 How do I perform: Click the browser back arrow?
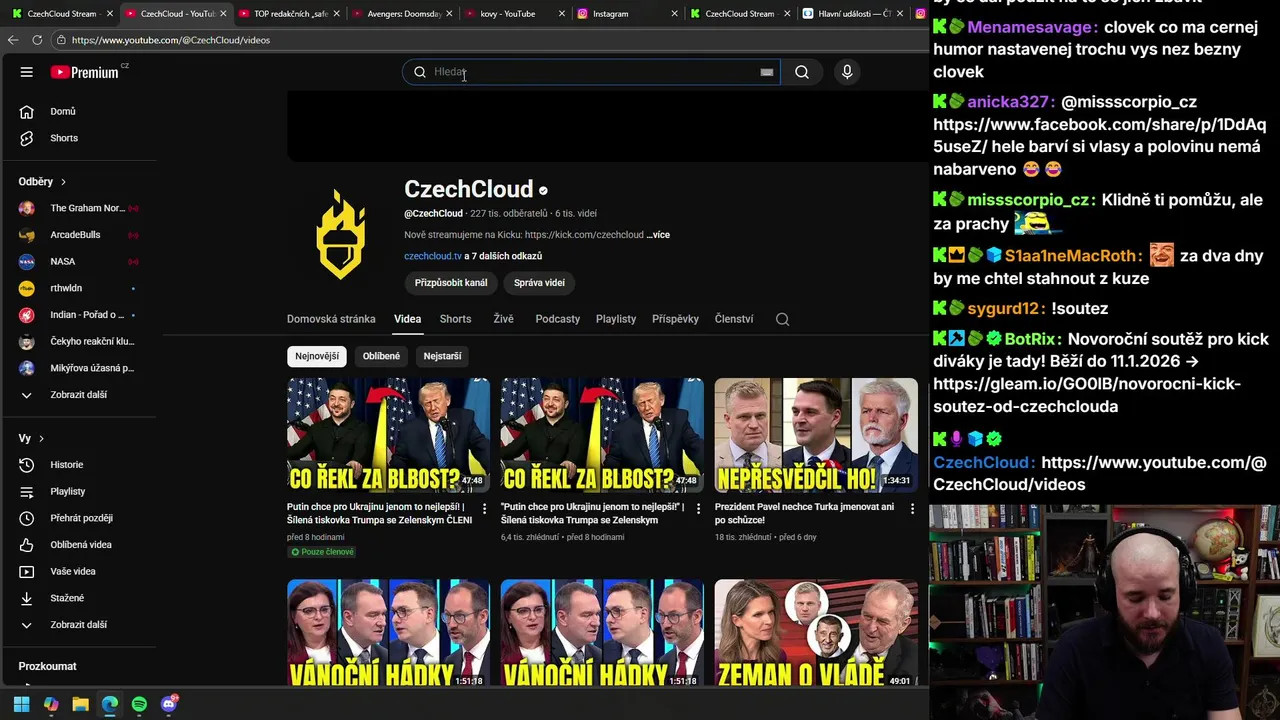pos(13,40)
